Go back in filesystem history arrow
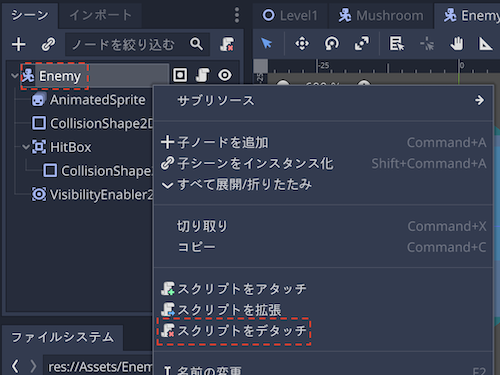The width and height of the screenshot is (500, 375). click(15, 366)
